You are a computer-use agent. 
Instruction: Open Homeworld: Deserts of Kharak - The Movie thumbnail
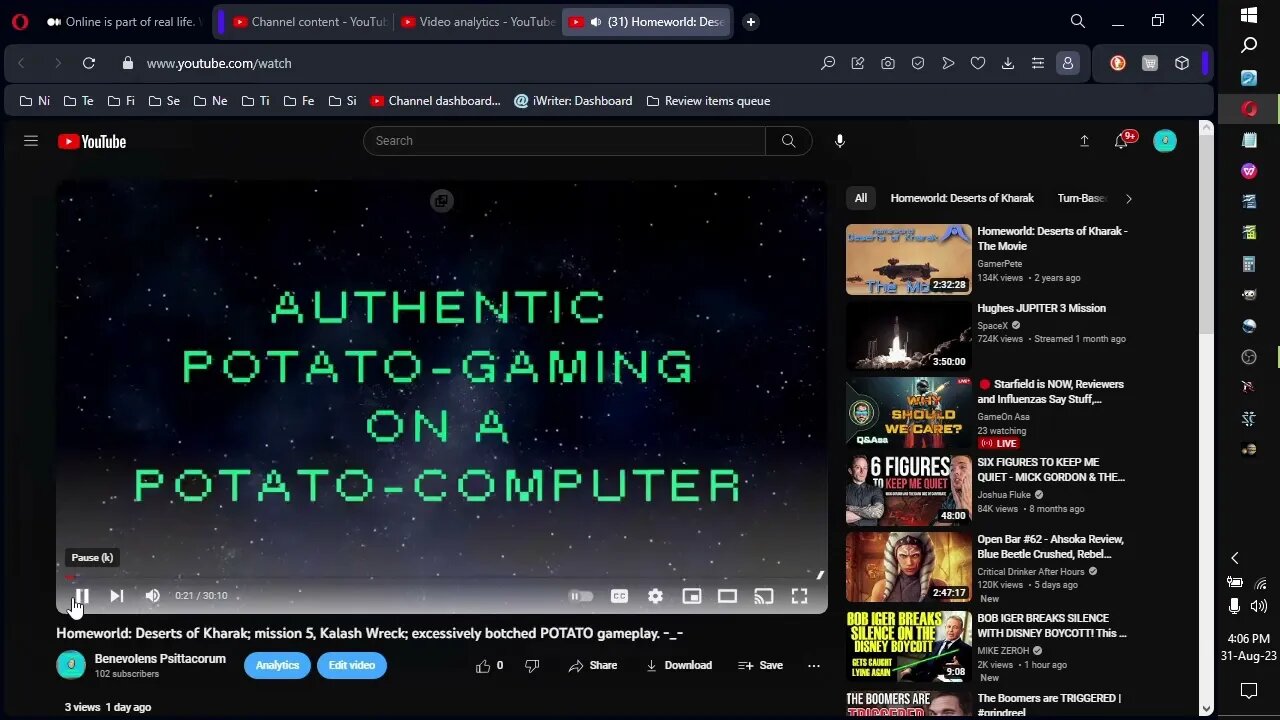pyautogui.click(x=909, y=259)
